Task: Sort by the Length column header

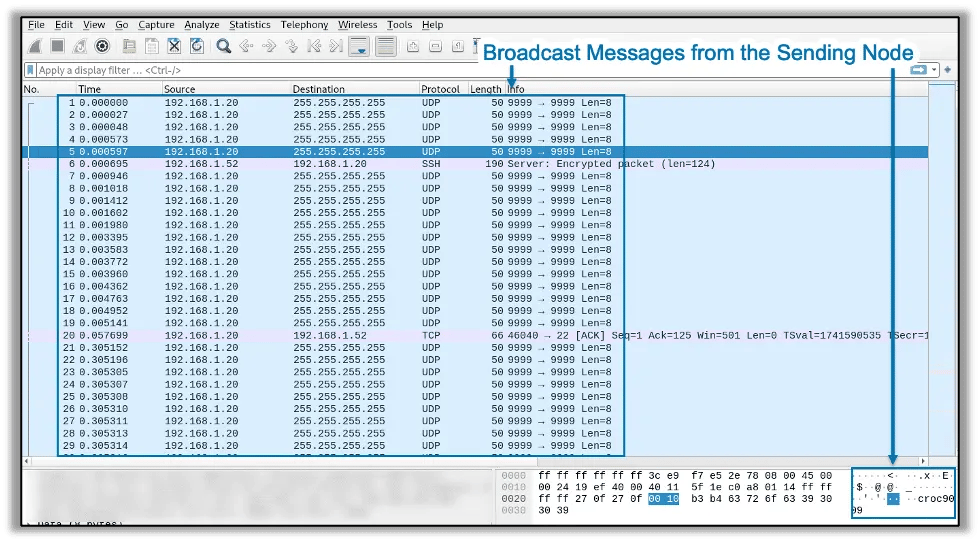Action: pos(486,89)
